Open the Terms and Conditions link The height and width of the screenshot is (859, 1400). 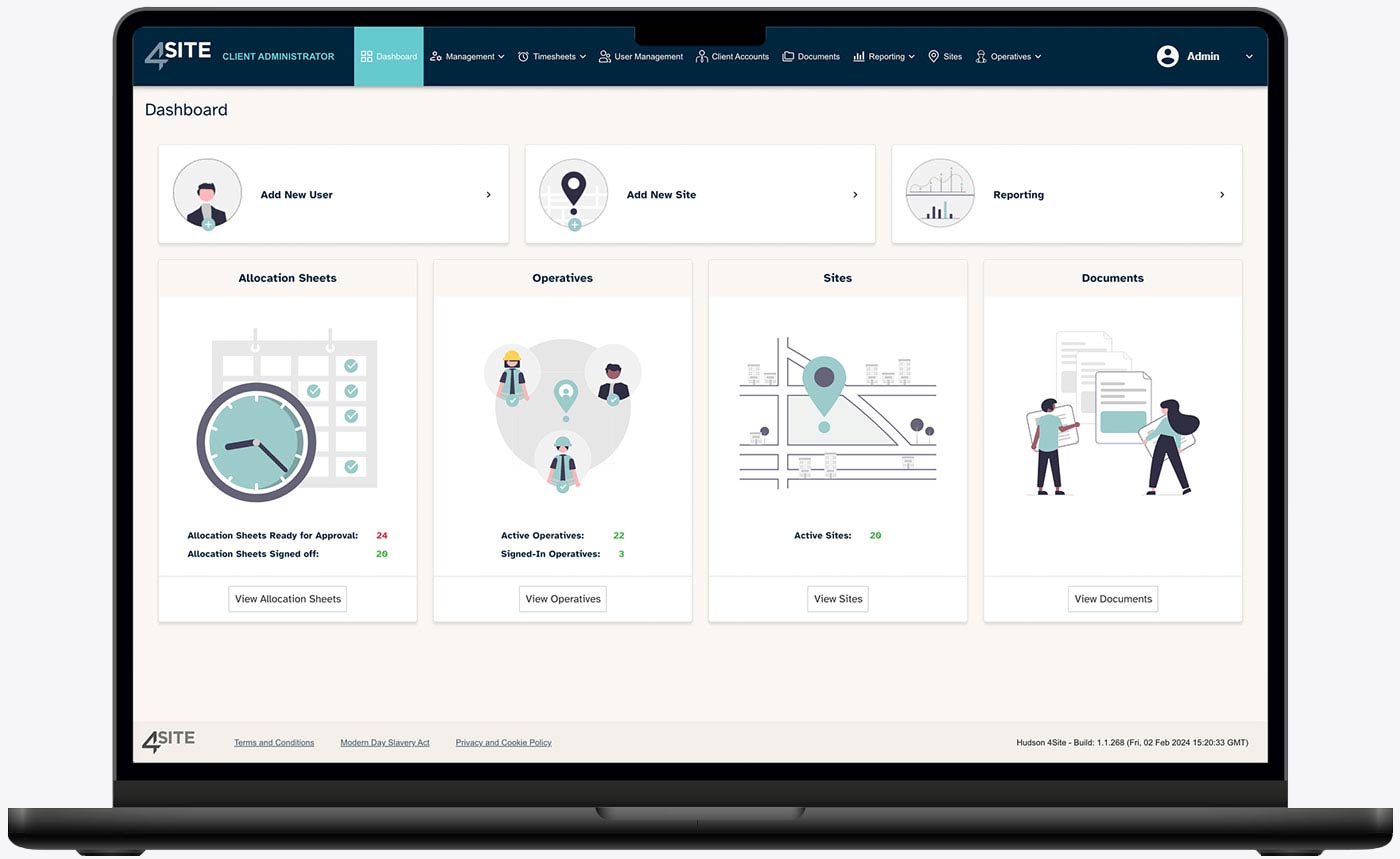(x=274, y=743)
